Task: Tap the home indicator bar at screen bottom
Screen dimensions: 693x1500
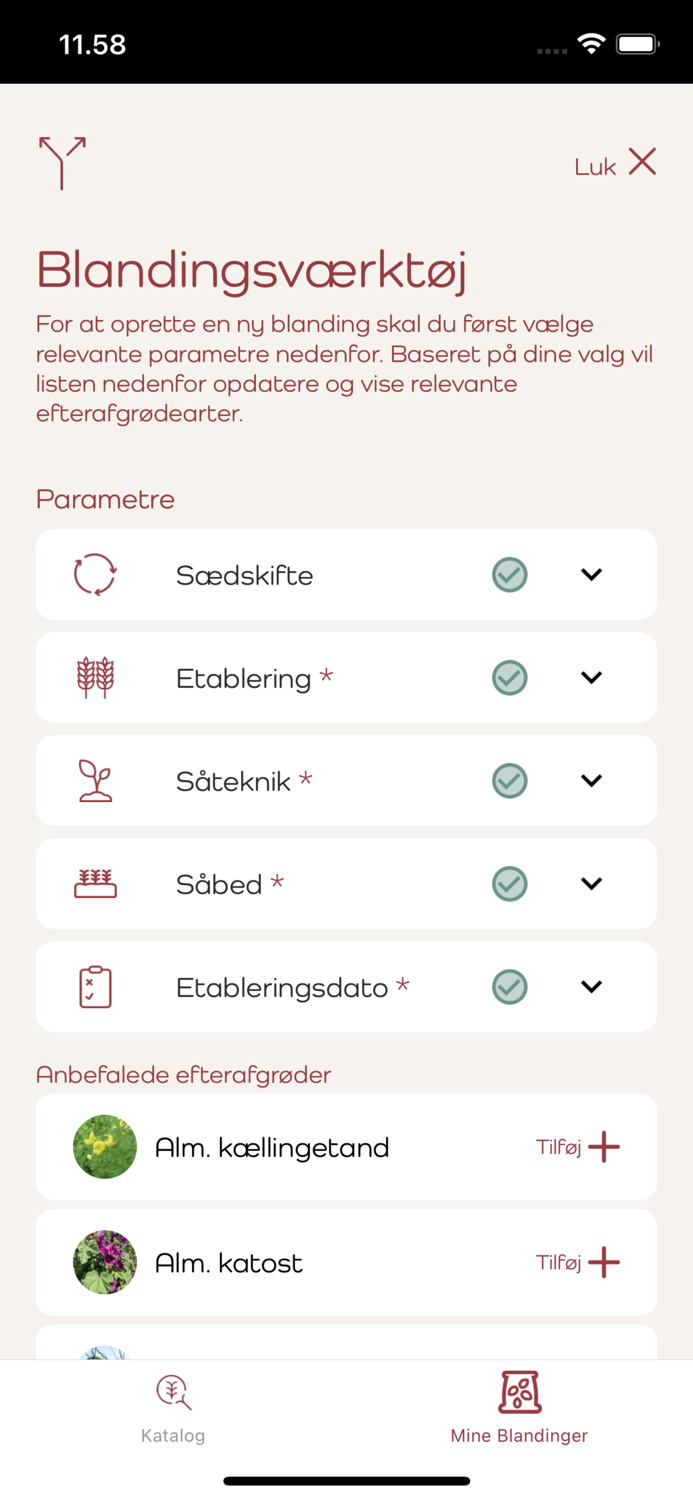Action: (x=346, y=1480)
